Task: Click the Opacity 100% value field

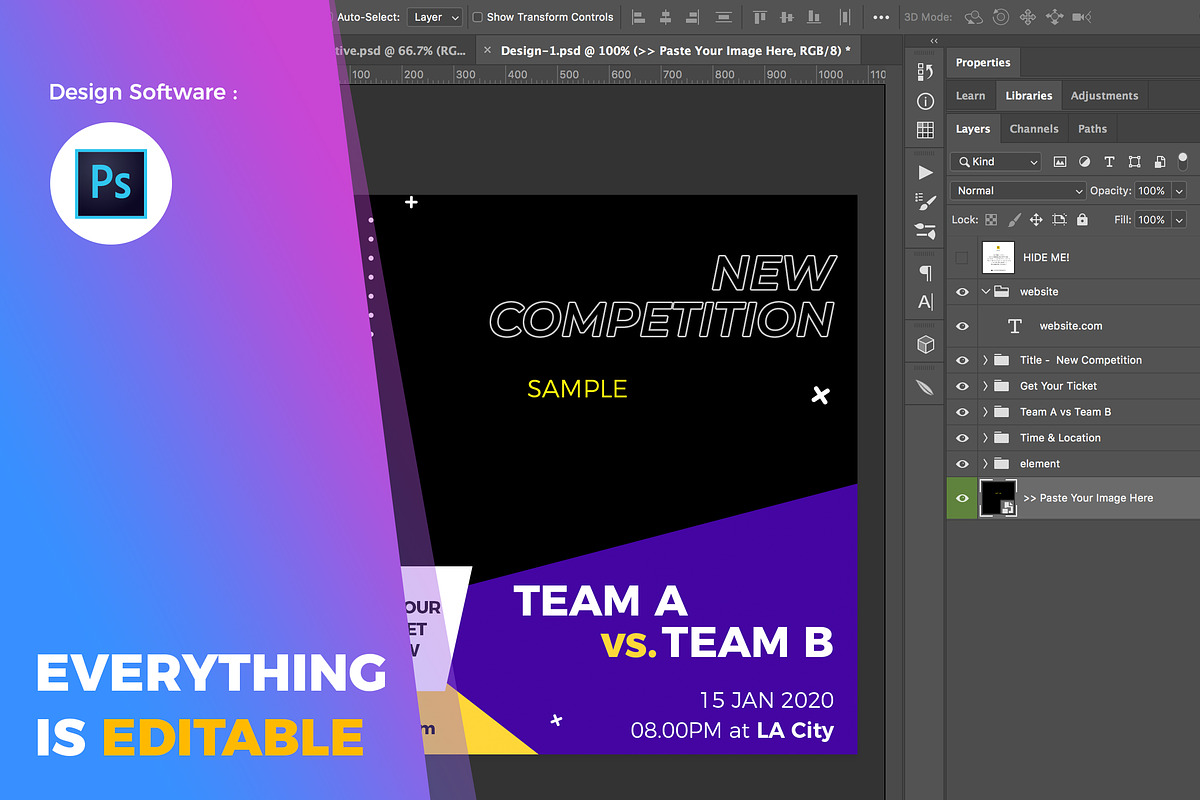Action: 1151,190
